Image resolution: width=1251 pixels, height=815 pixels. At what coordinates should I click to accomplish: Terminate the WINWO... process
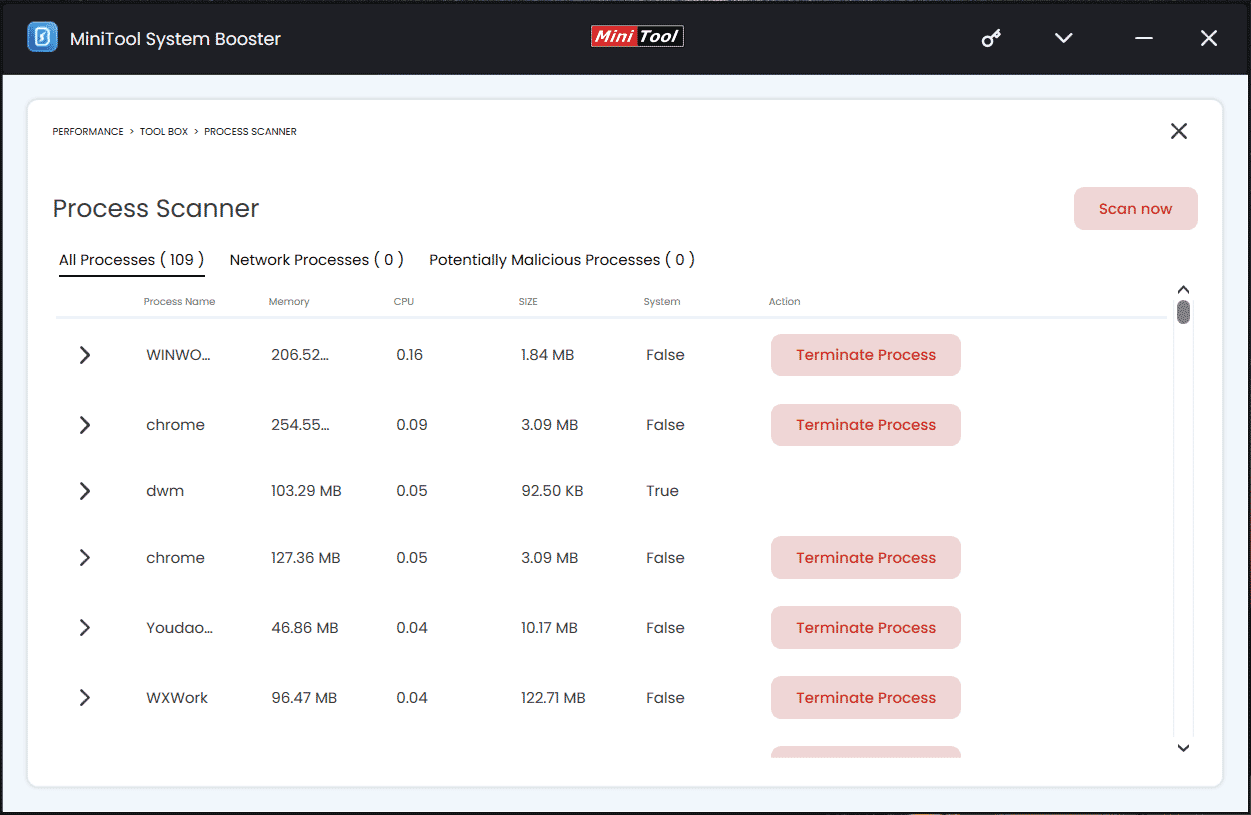click(x=866, y=355)
